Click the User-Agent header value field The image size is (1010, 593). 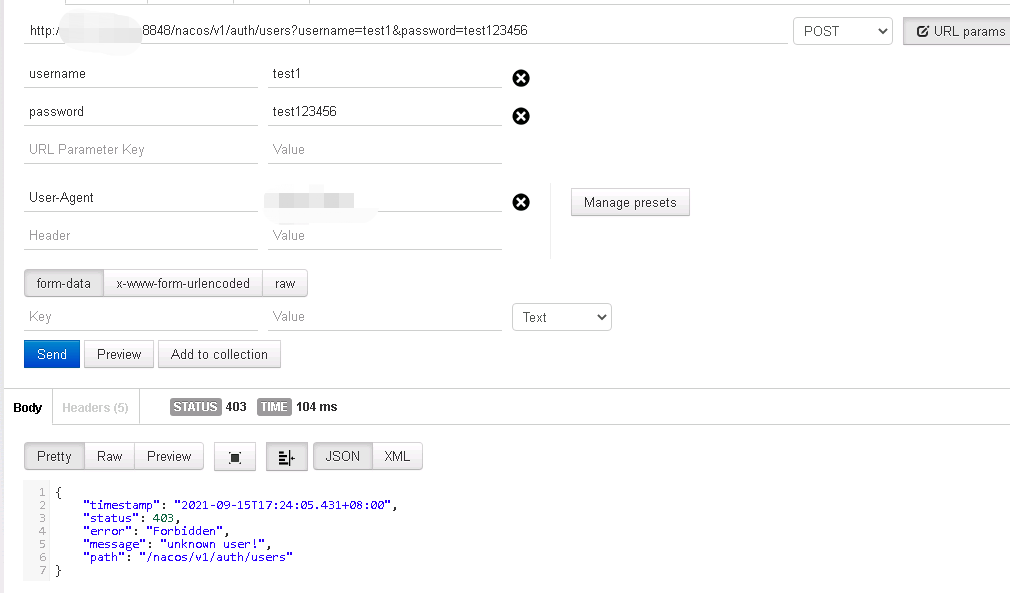(x=385, y=198)
